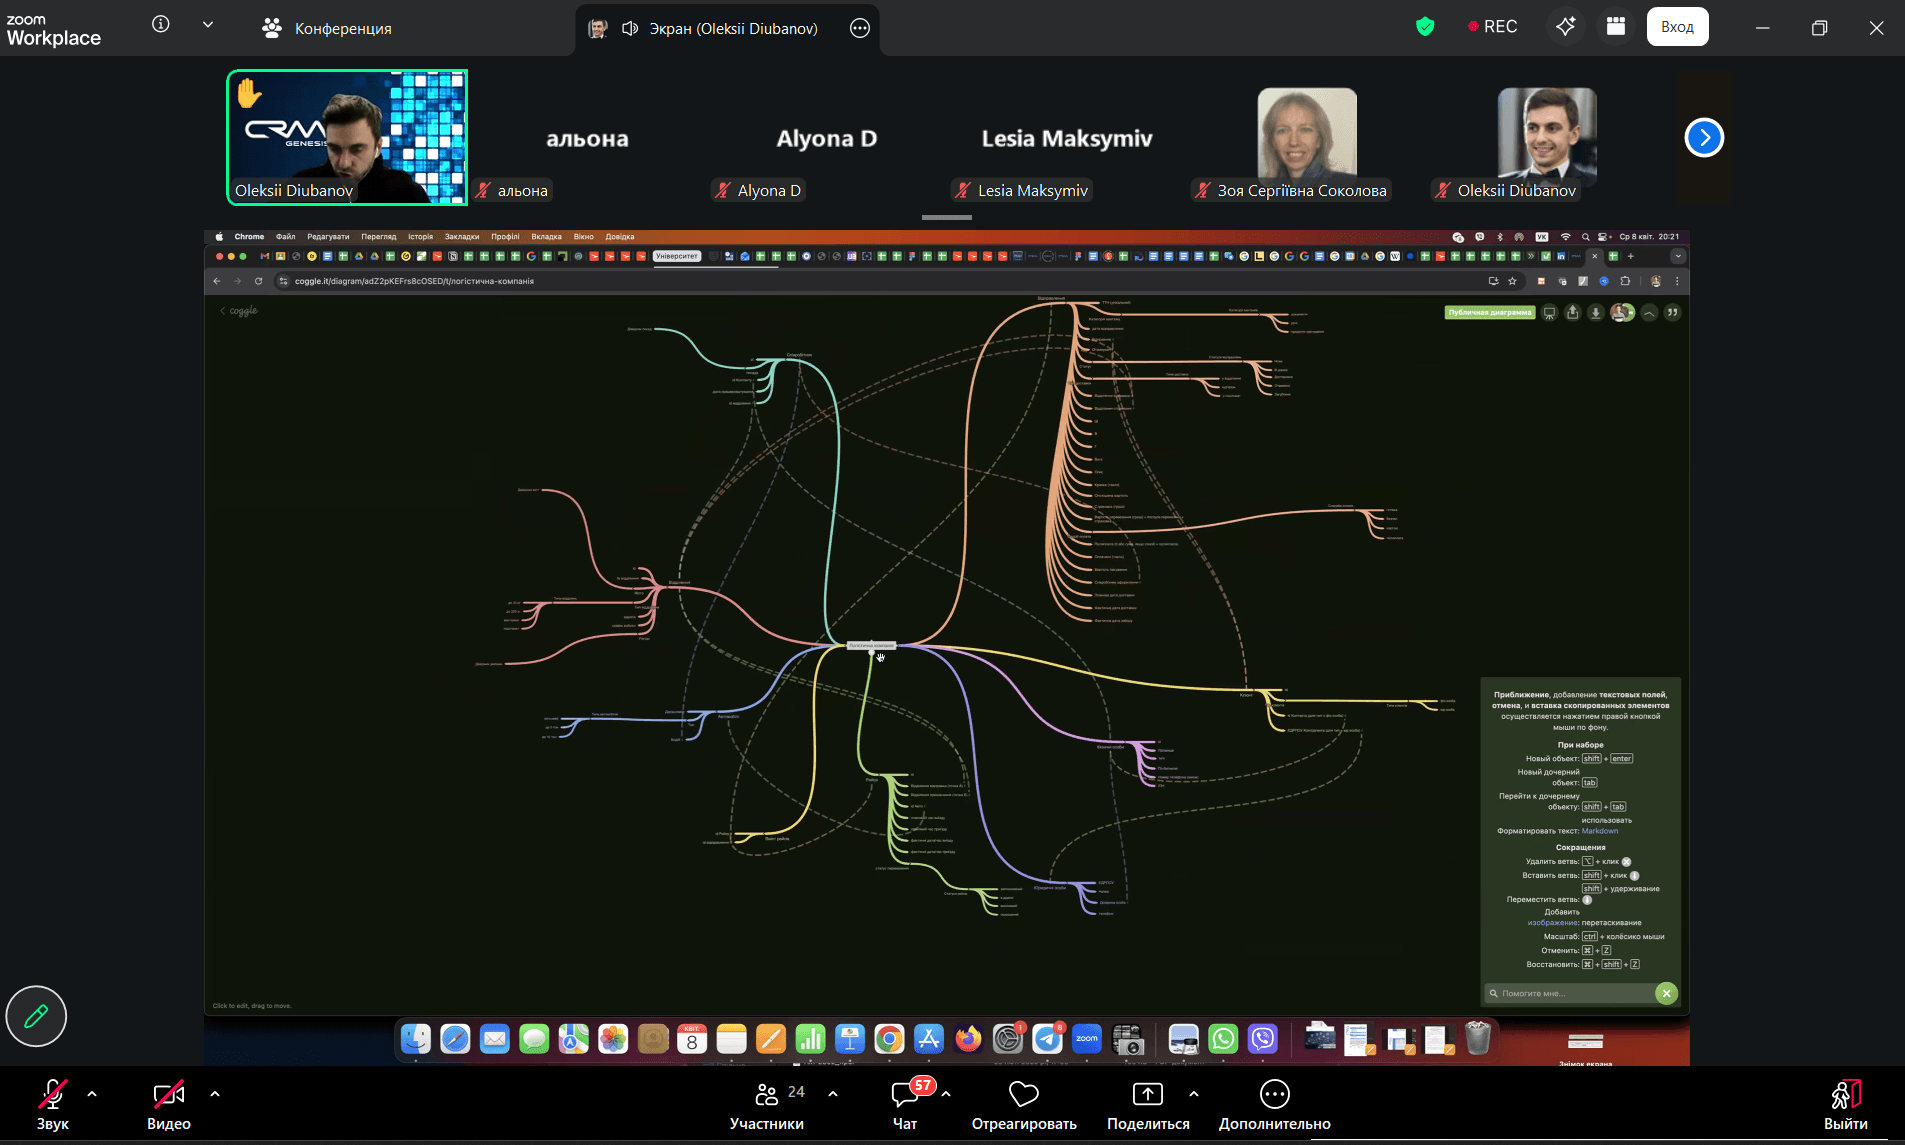This screenshot has height=1145, width=1905.
Task: Unmute the microphone with Звук button
Action: (52, 1096)
